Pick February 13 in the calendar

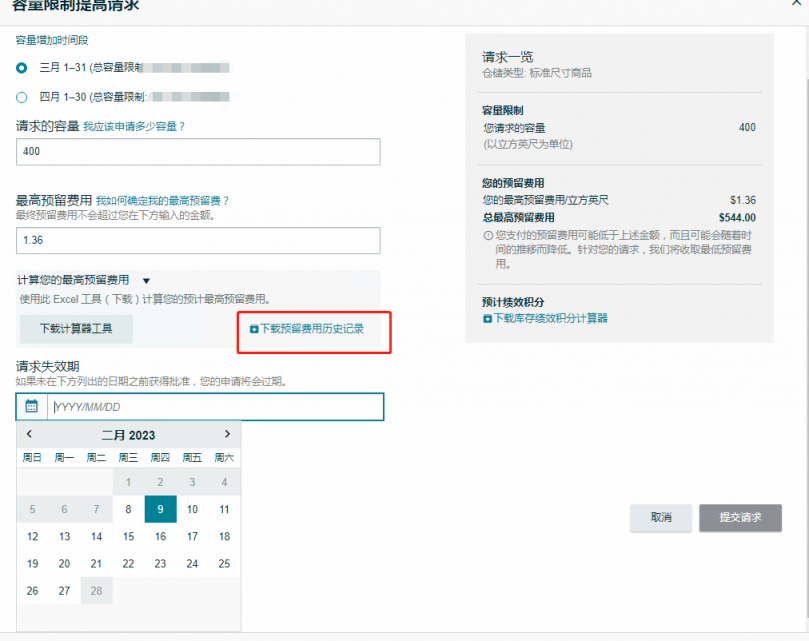point(64,537)
